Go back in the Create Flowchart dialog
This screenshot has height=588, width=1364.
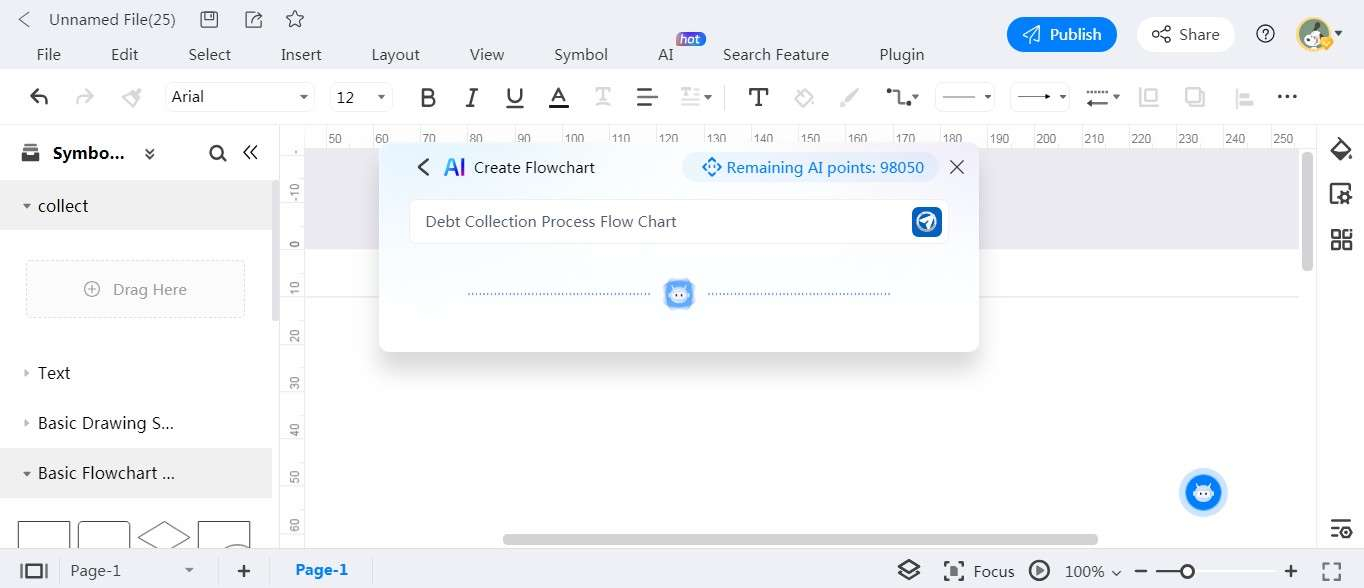point(423,167)
